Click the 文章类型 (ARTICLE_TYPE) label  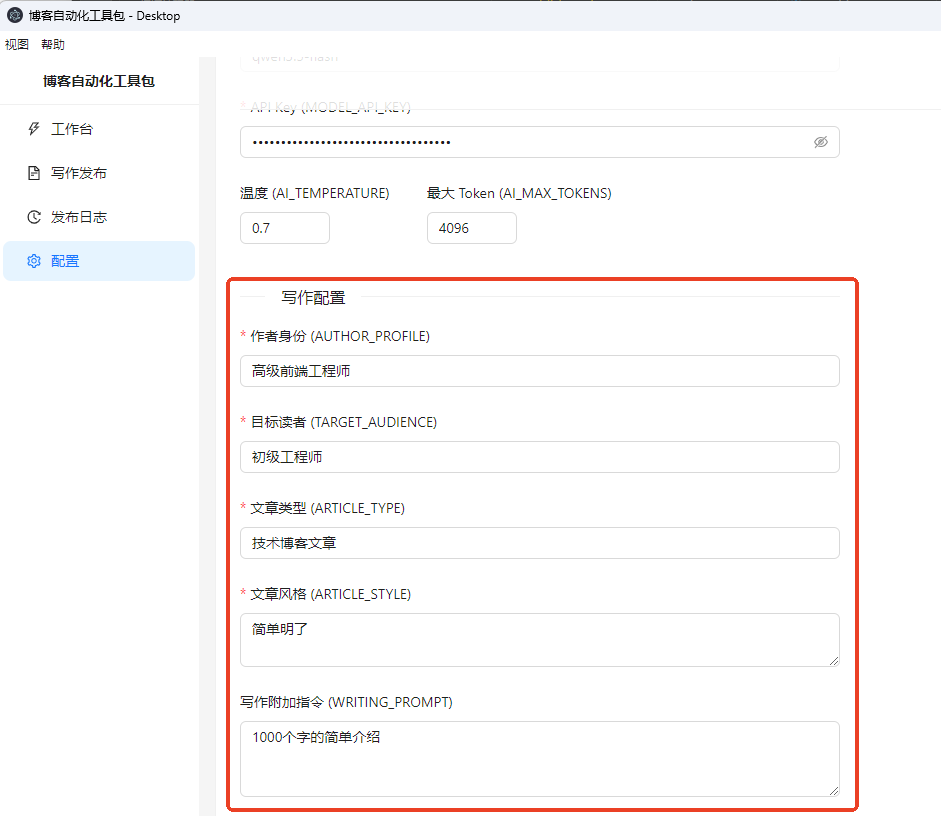pyautogui.click(x=327, y=508)
